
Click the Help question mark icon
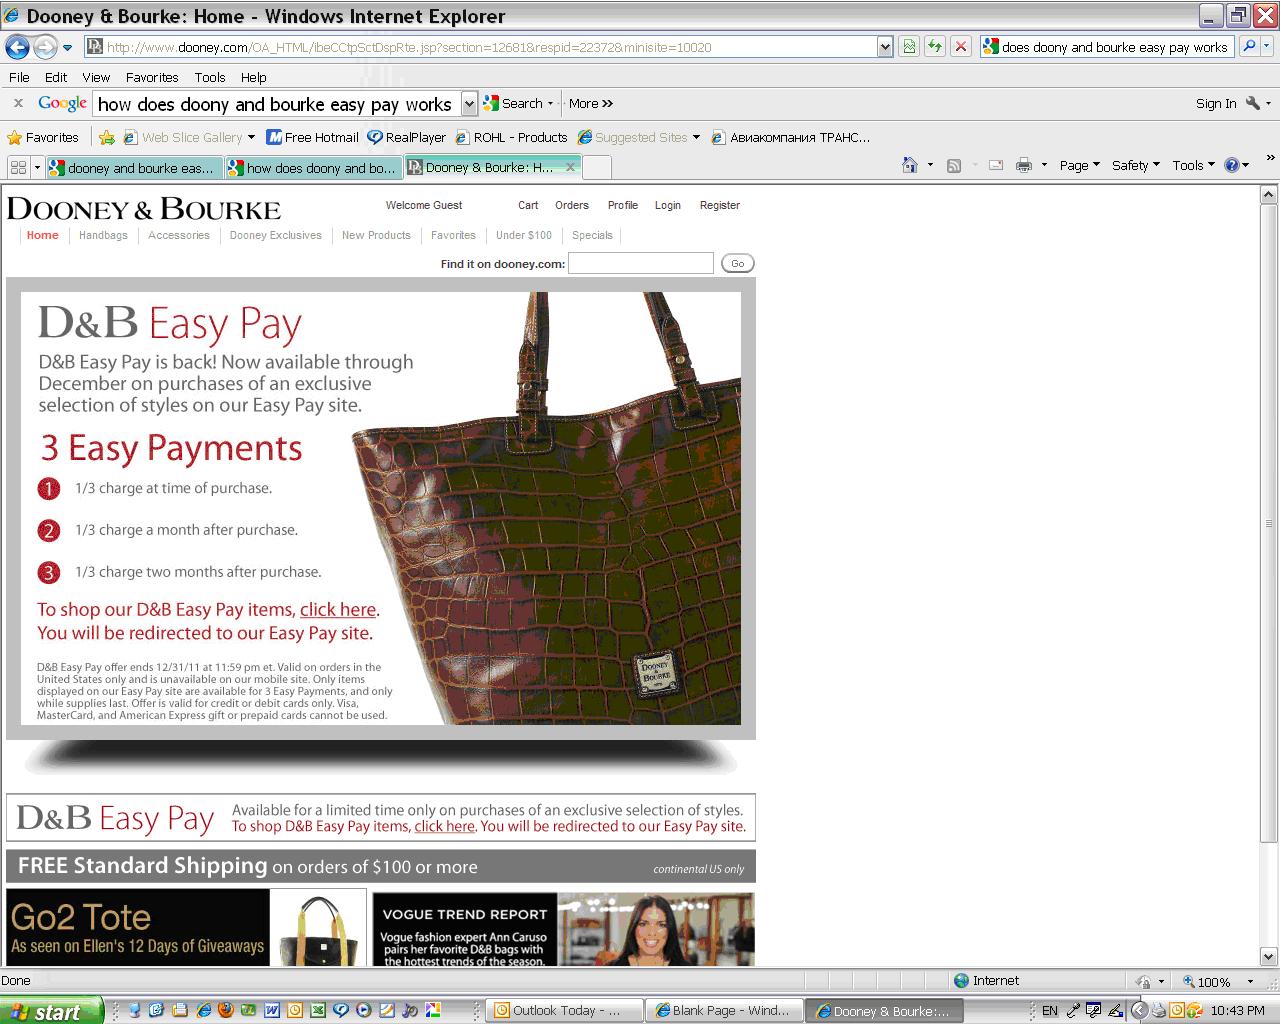point(1232,166)
